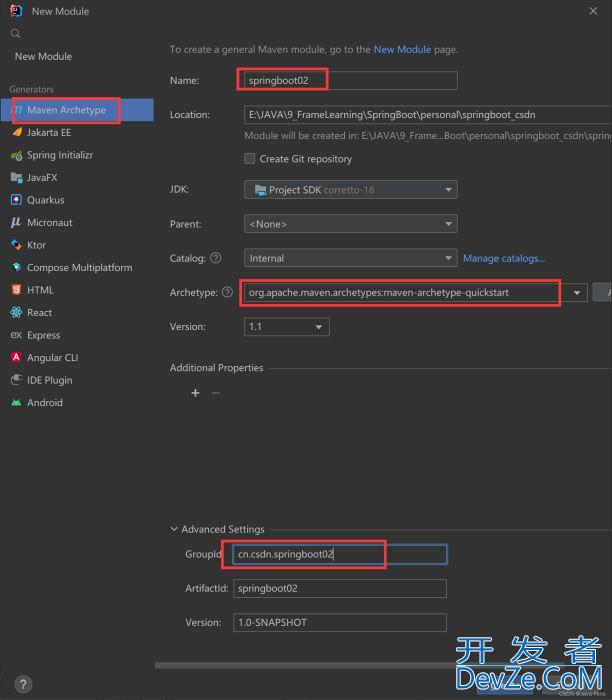Image resolution: width=612 pixels, height=700 pixels.
Task: Click the JavaFX folder icon
Action: click(x=17, y=177)
